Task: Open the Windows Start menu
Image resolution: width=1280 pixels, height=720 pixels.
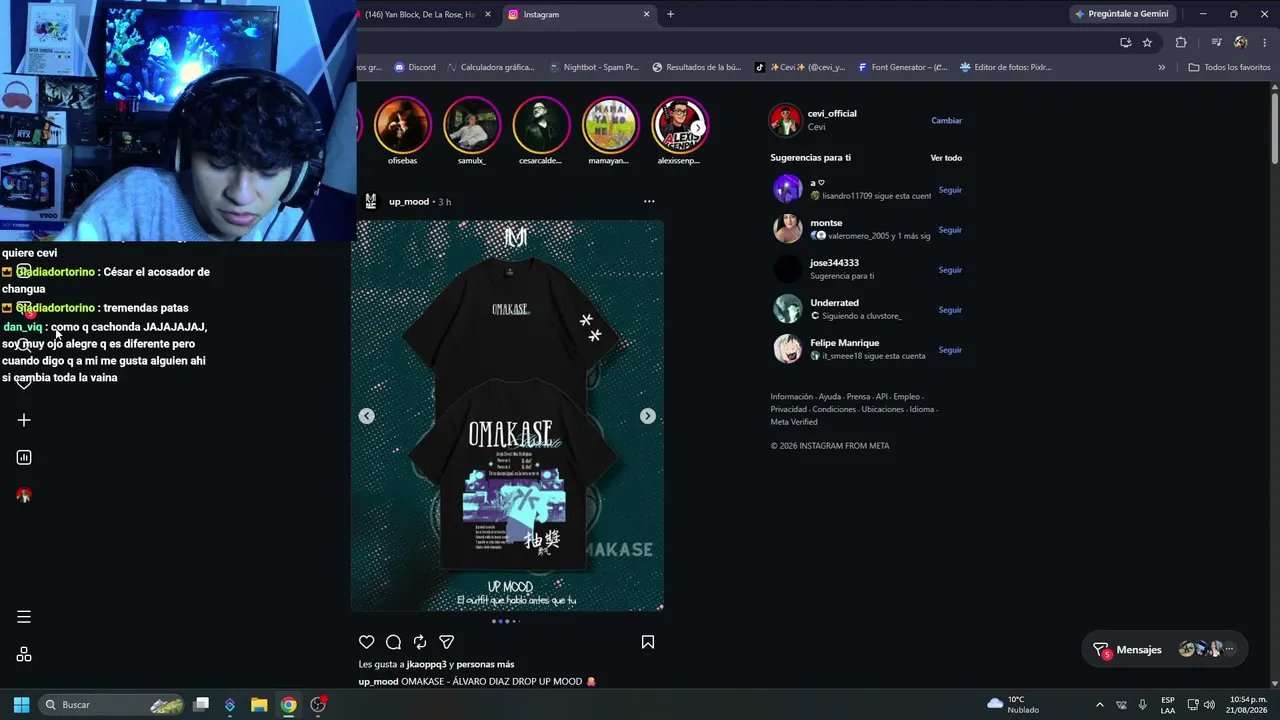Action: tap(21, 705)
